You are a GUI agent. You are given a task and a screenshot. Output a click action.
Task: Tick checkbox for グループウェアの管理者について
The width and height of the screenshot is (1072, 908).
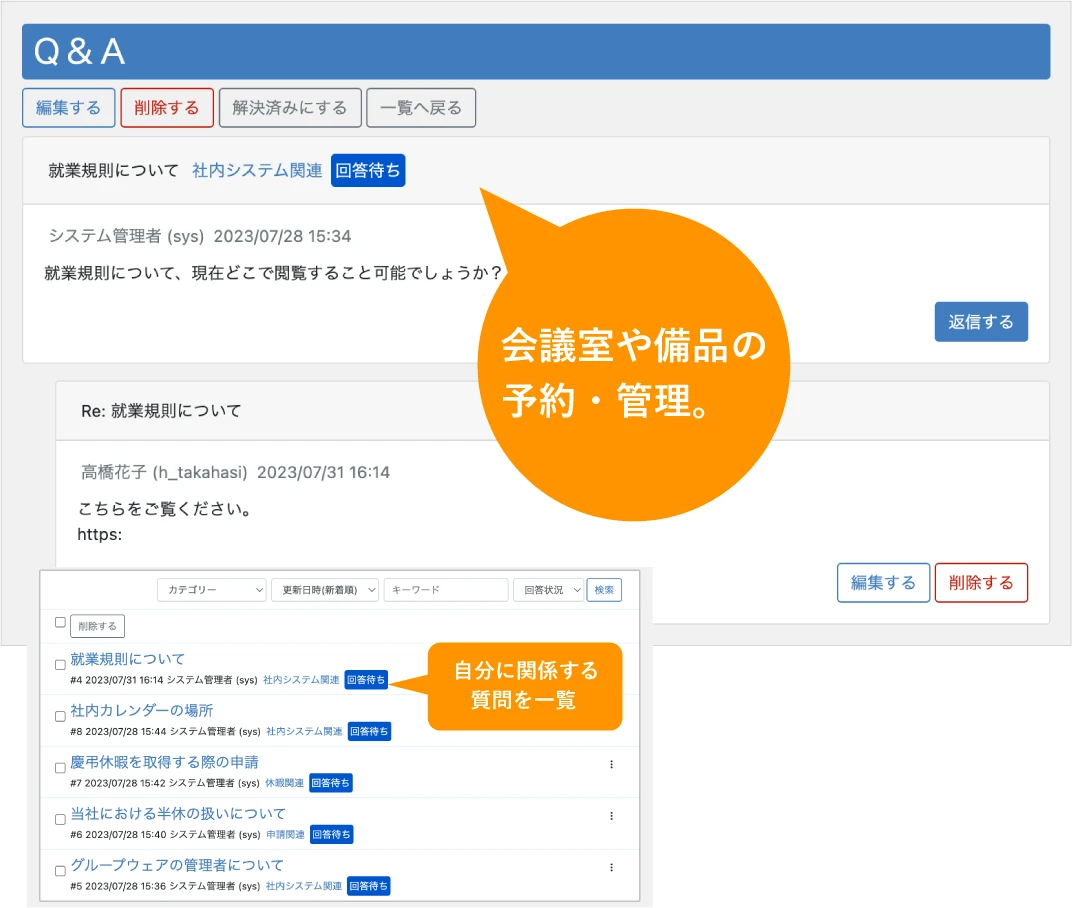point(60,870)
